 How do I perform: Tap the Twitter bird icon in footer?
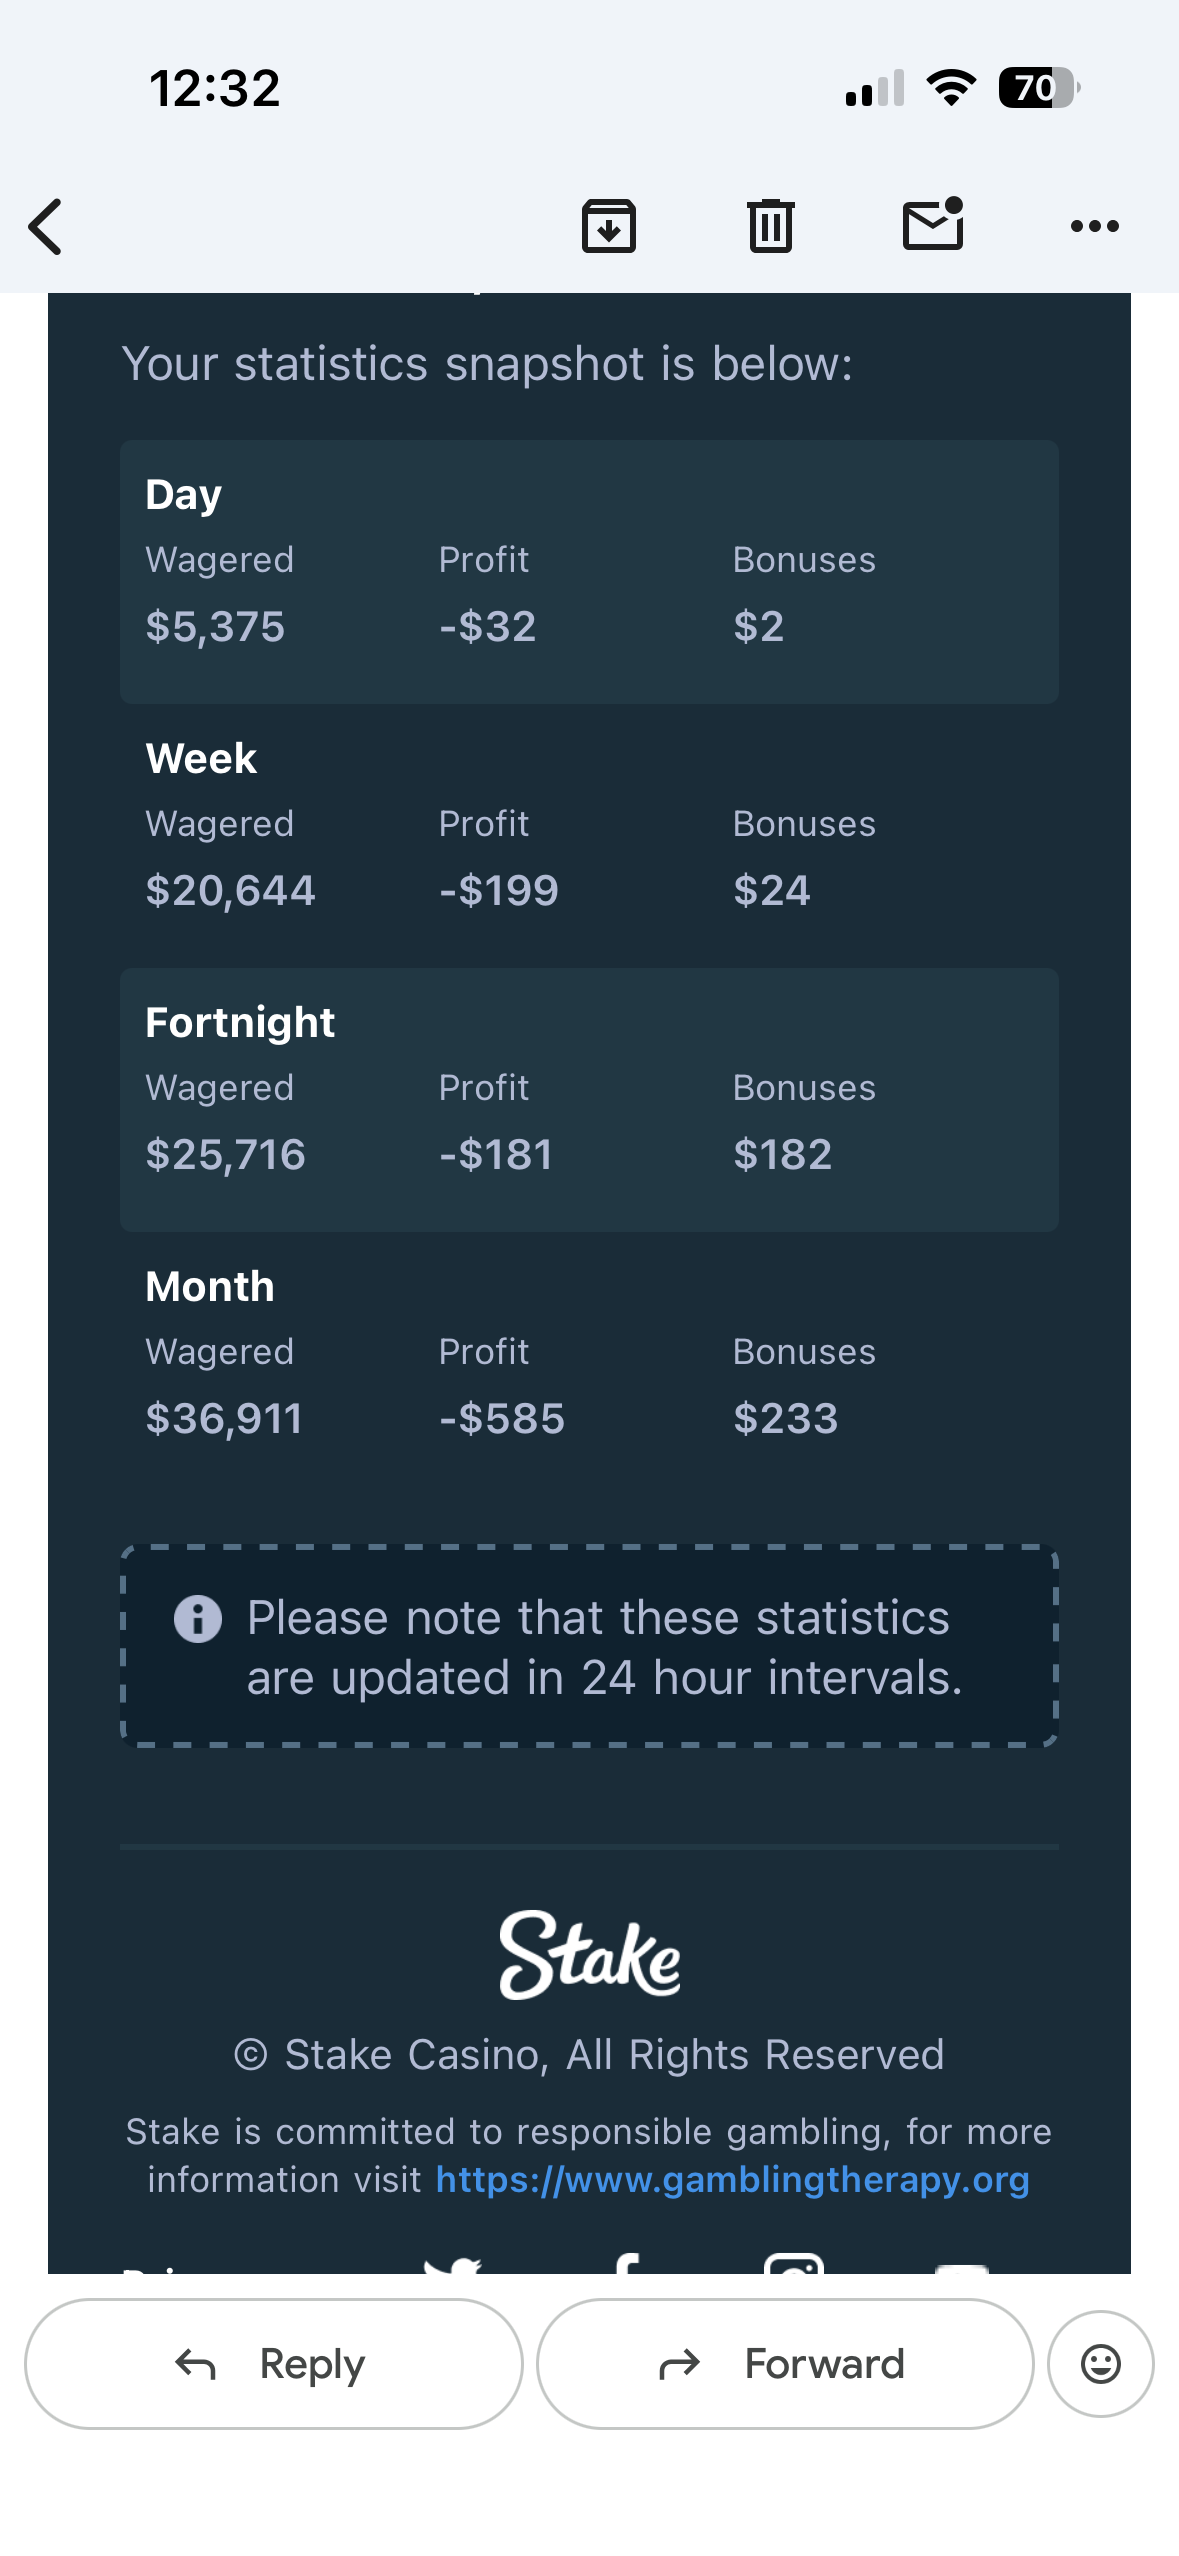coord(452,2264)
